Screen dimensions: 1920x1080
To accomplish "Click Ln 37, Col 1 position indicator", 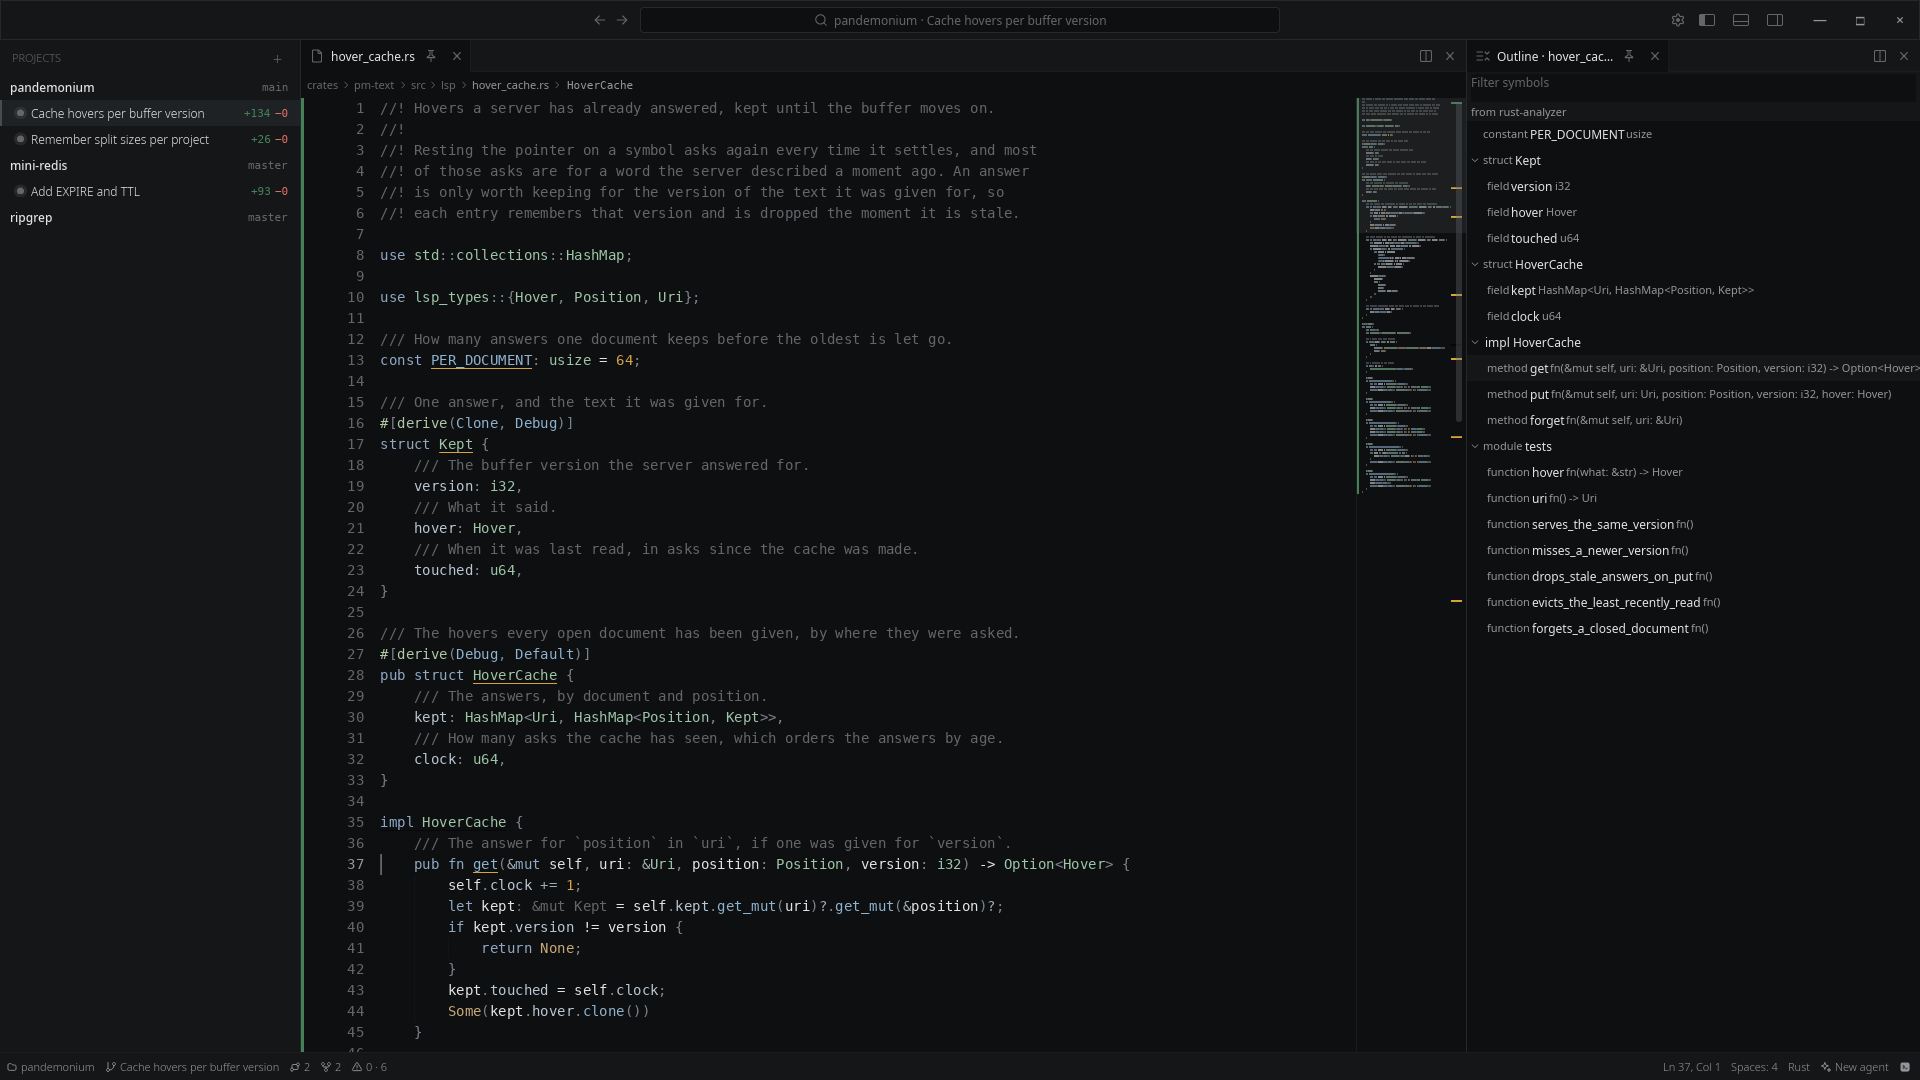I will 1692,1067.
